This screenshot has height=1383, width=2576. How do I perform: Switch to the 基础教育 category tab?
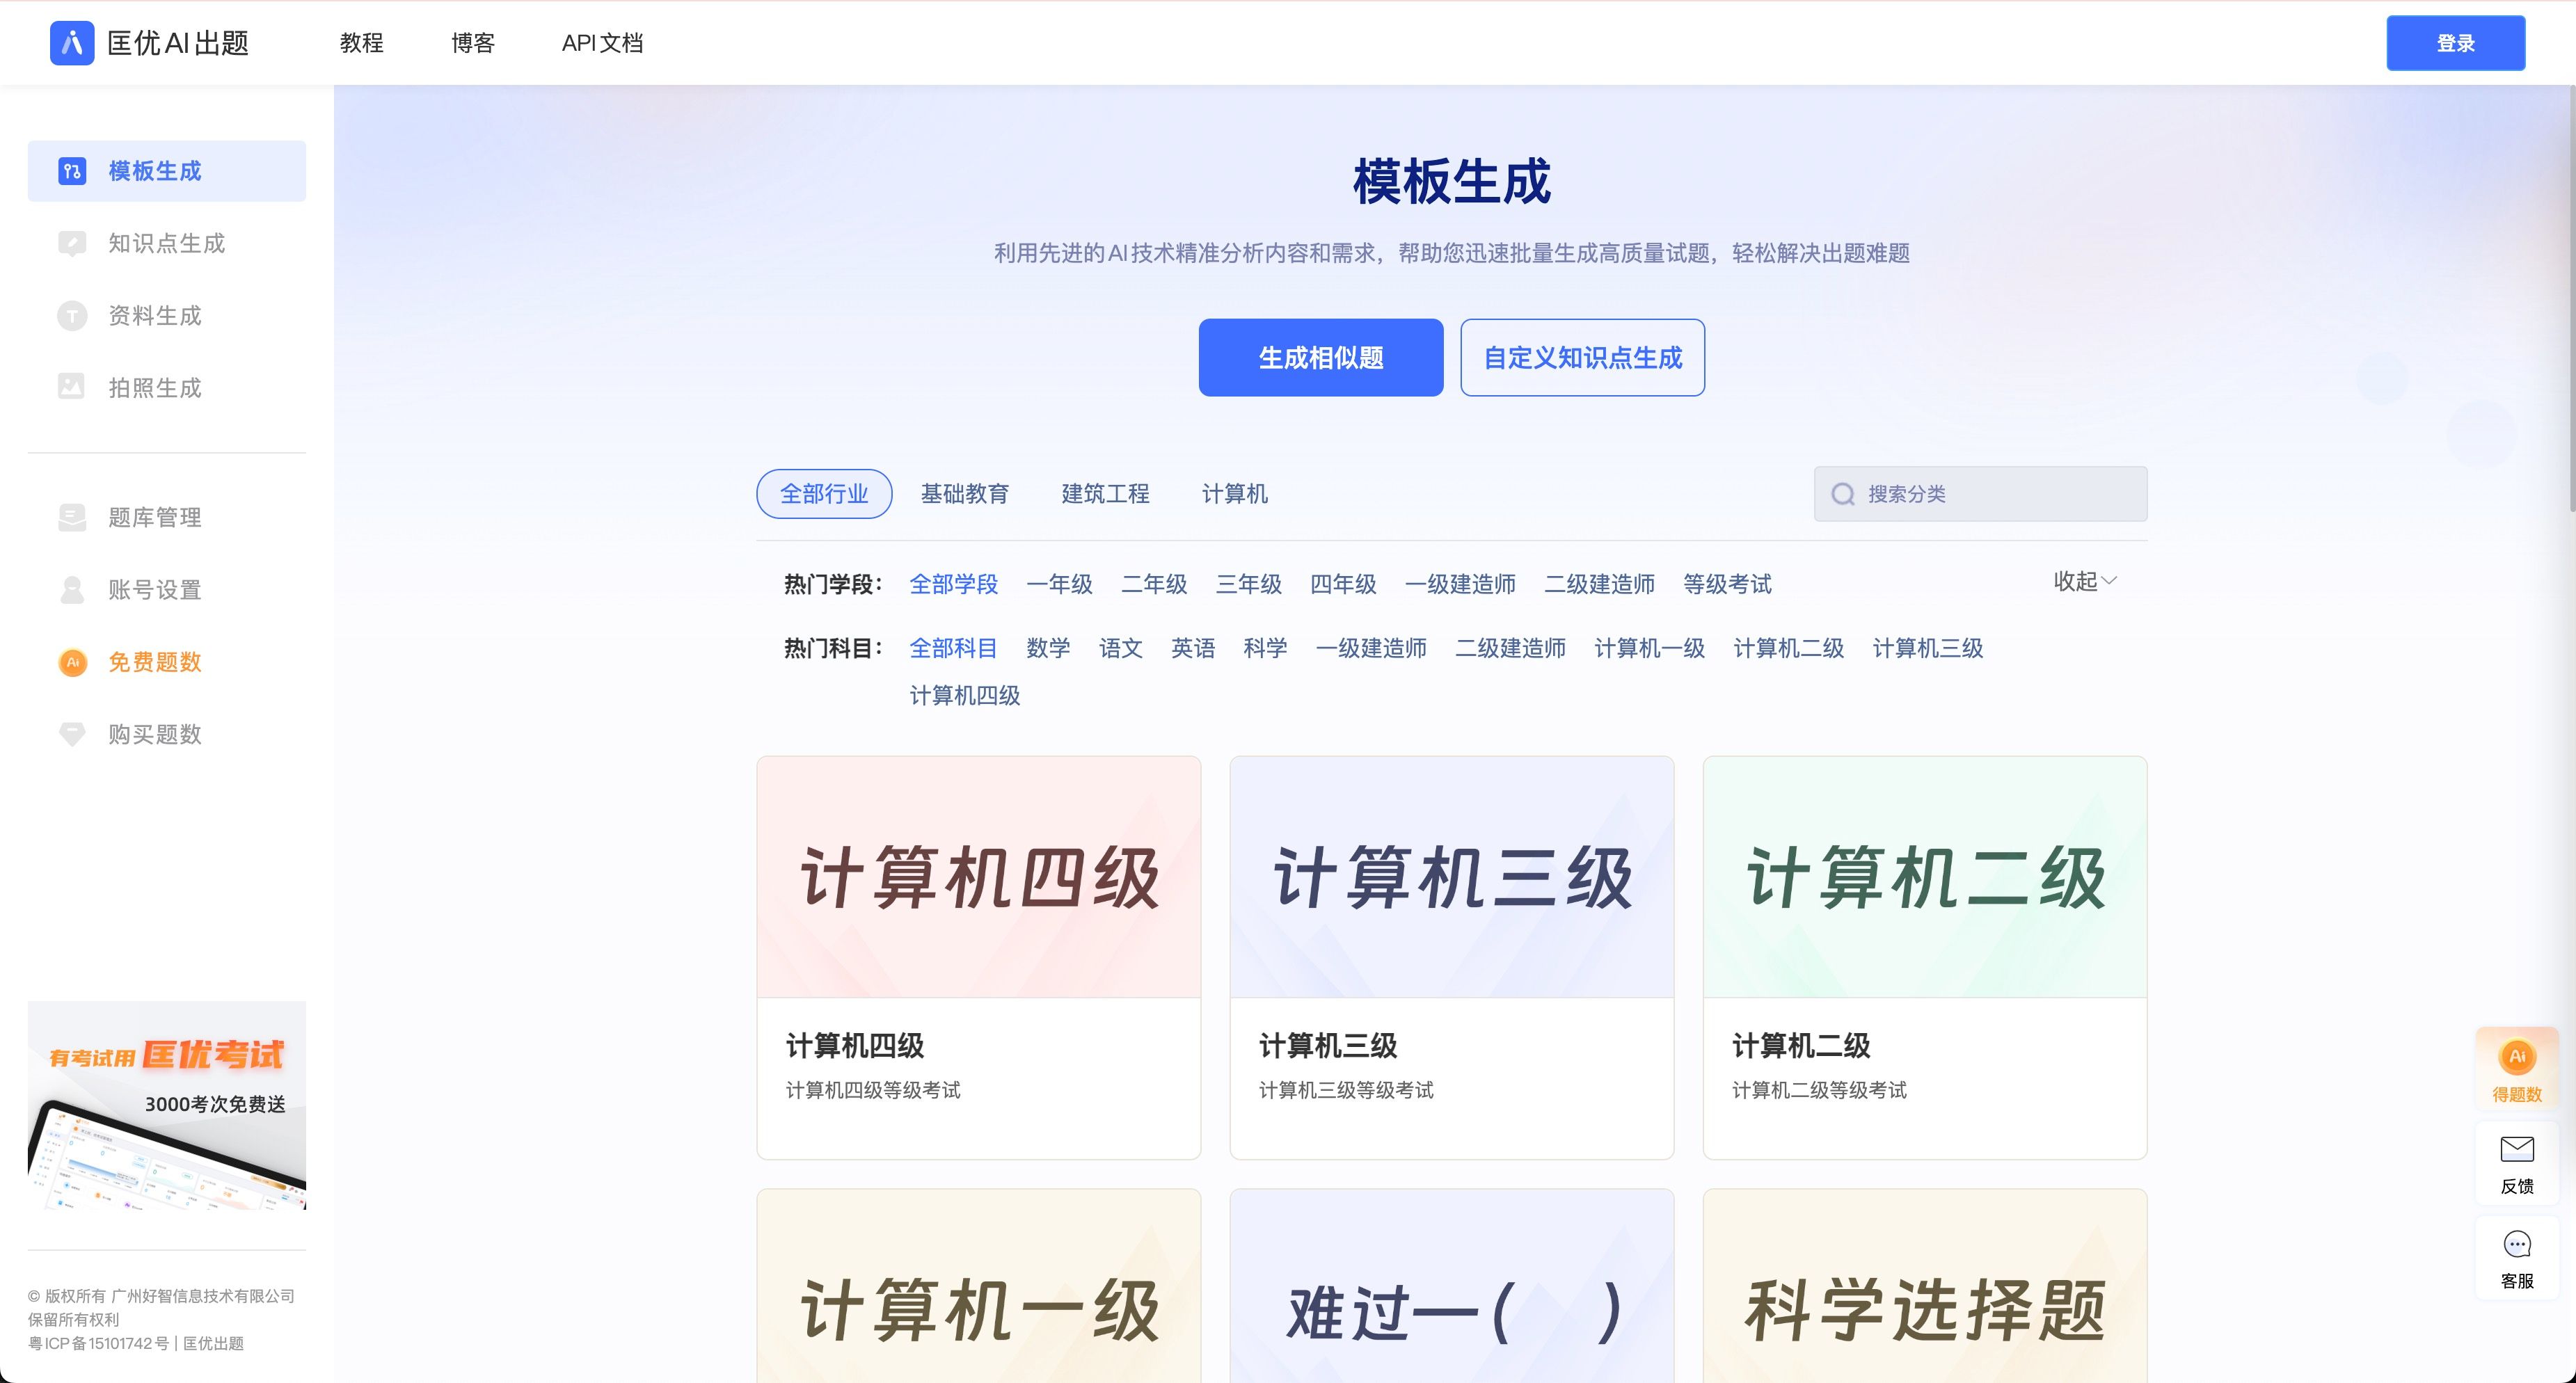pyautogui.click(x=965, y=493)
